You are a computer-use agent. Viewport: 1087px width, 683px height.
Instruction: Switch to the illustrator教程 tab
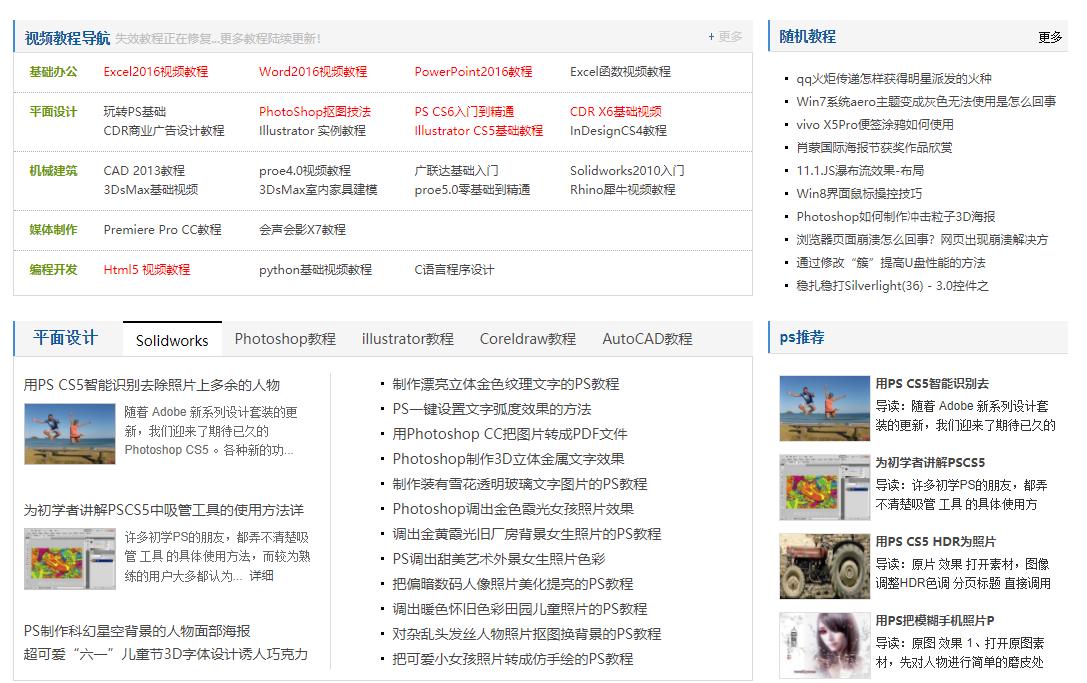(406, 339)
